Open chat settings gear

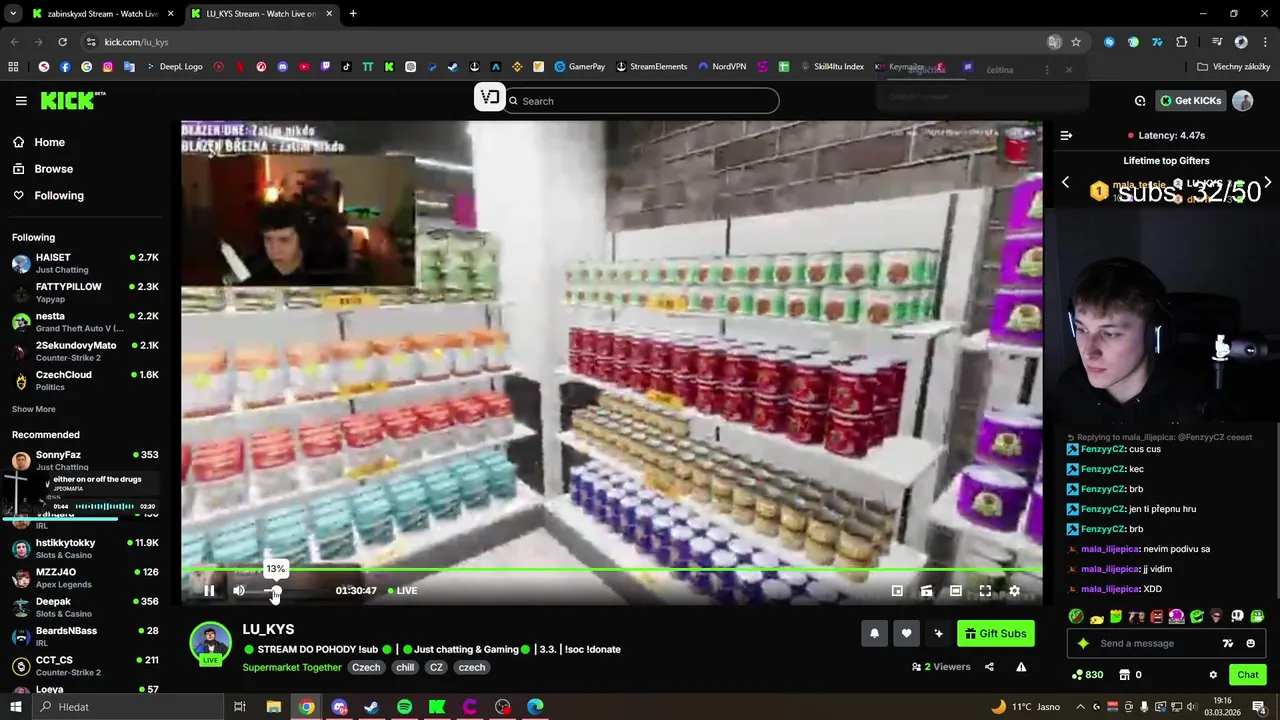coord(1213,675)
